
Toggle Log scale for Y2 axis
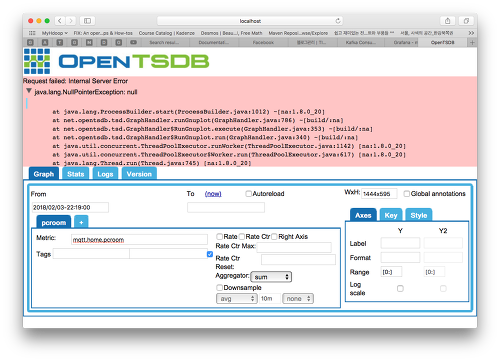[x=443, y=289]
